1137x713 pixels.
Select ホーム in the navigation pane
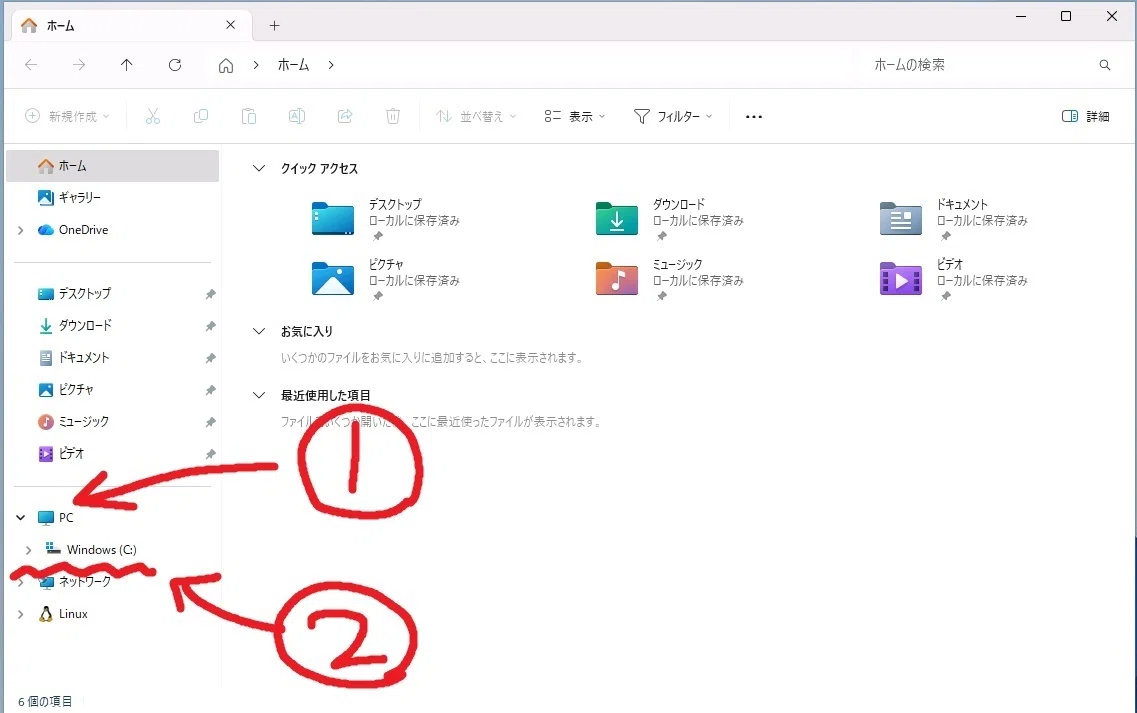click(112, 166)
